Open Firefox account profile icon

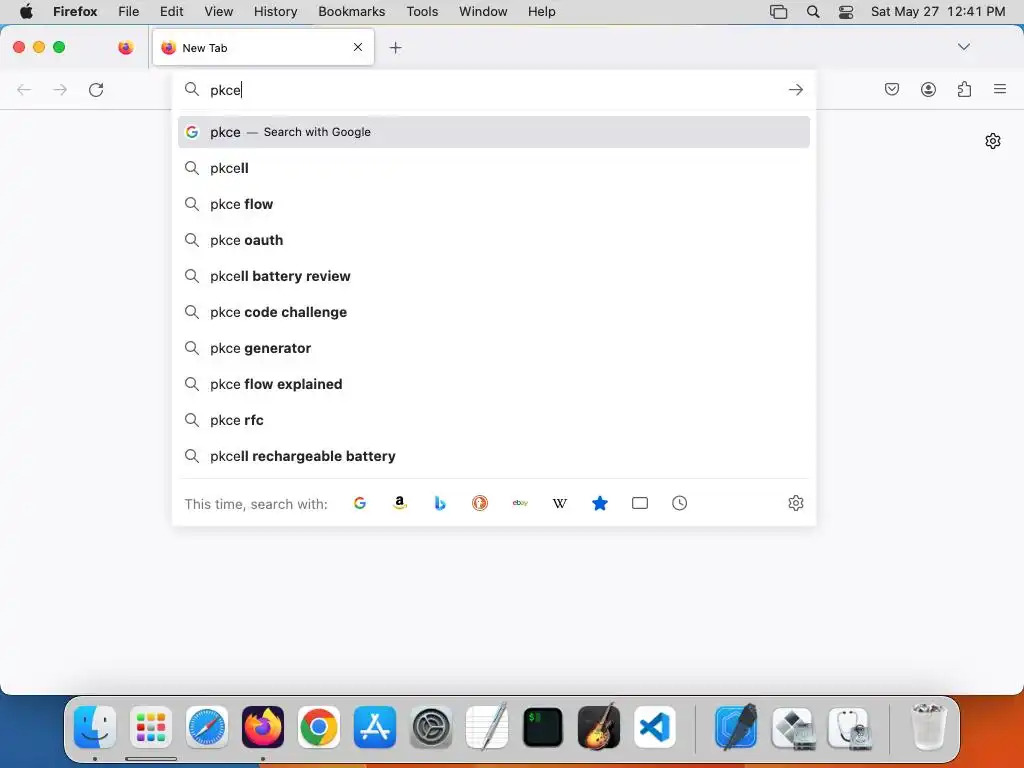[928, 89]
